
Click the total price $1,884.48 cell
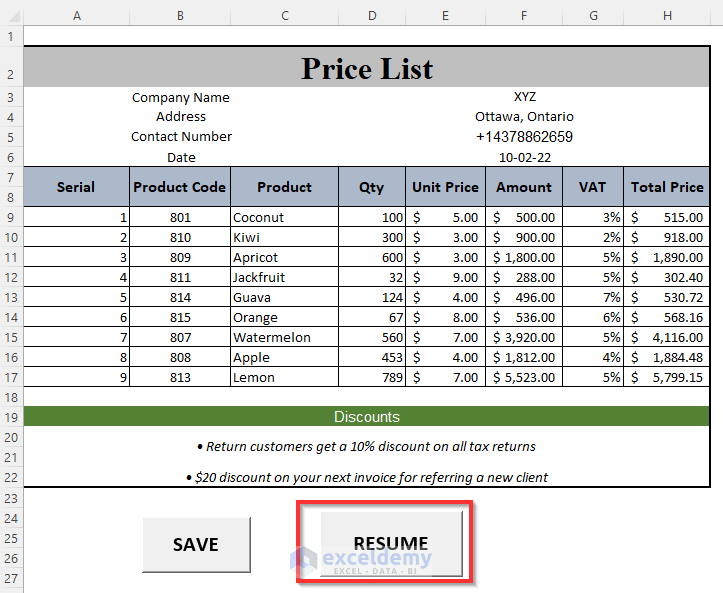tap(667, 357)
